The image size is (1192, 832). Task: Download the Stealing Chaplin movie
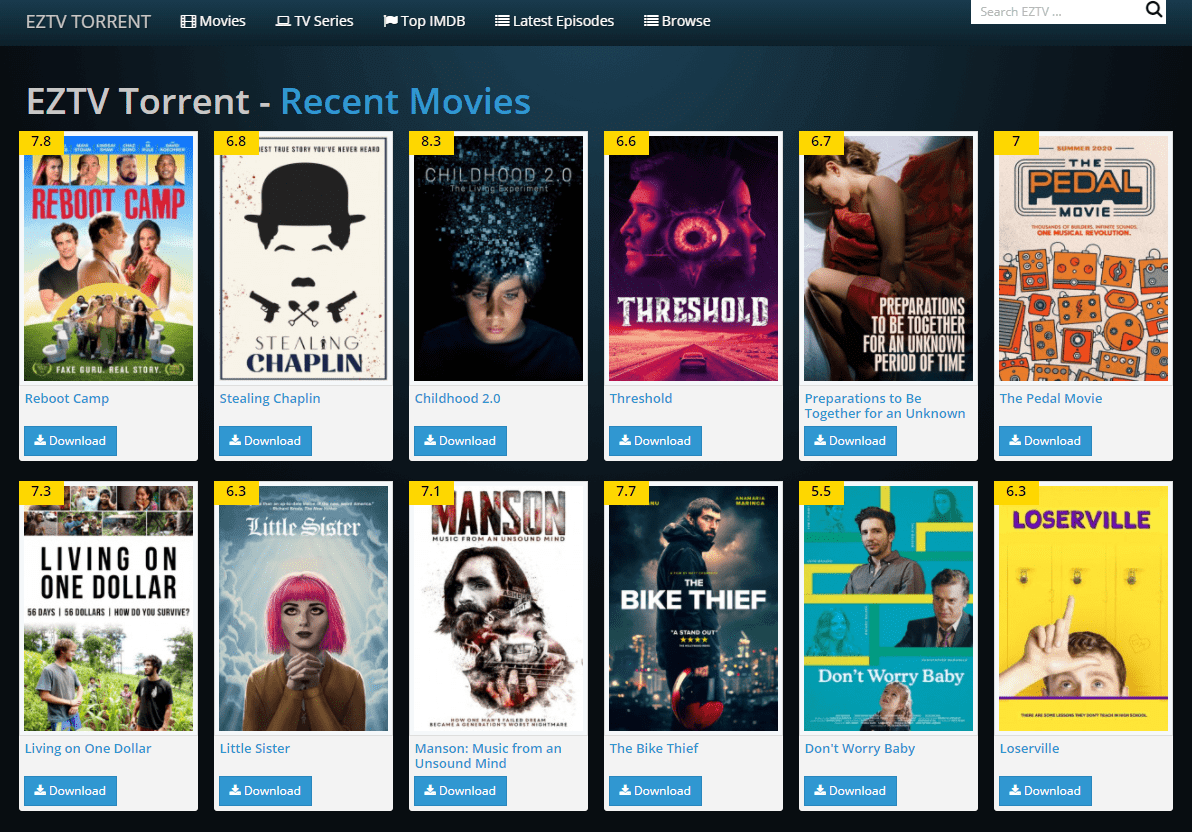tap(265, 441)
